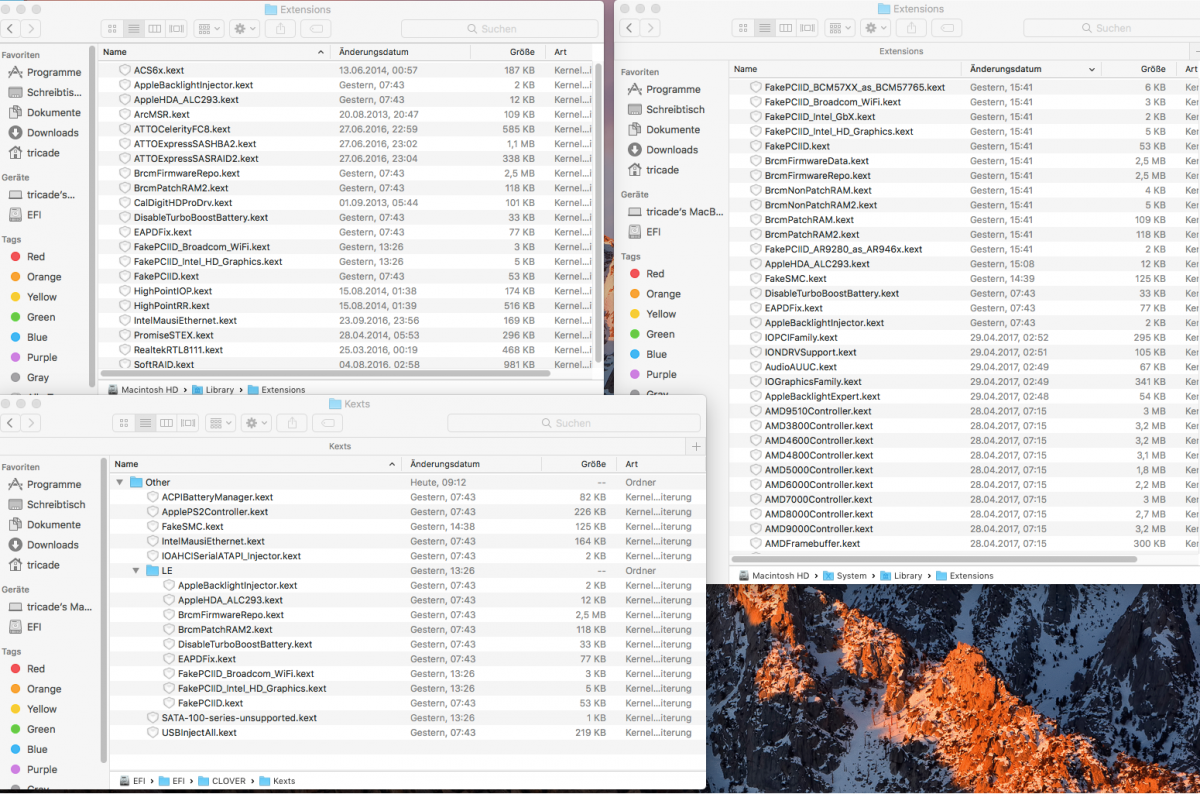Open EFI volume in the Kexts window sidebar
Screen dimensions: 1200x794
(x=34, y=627)
